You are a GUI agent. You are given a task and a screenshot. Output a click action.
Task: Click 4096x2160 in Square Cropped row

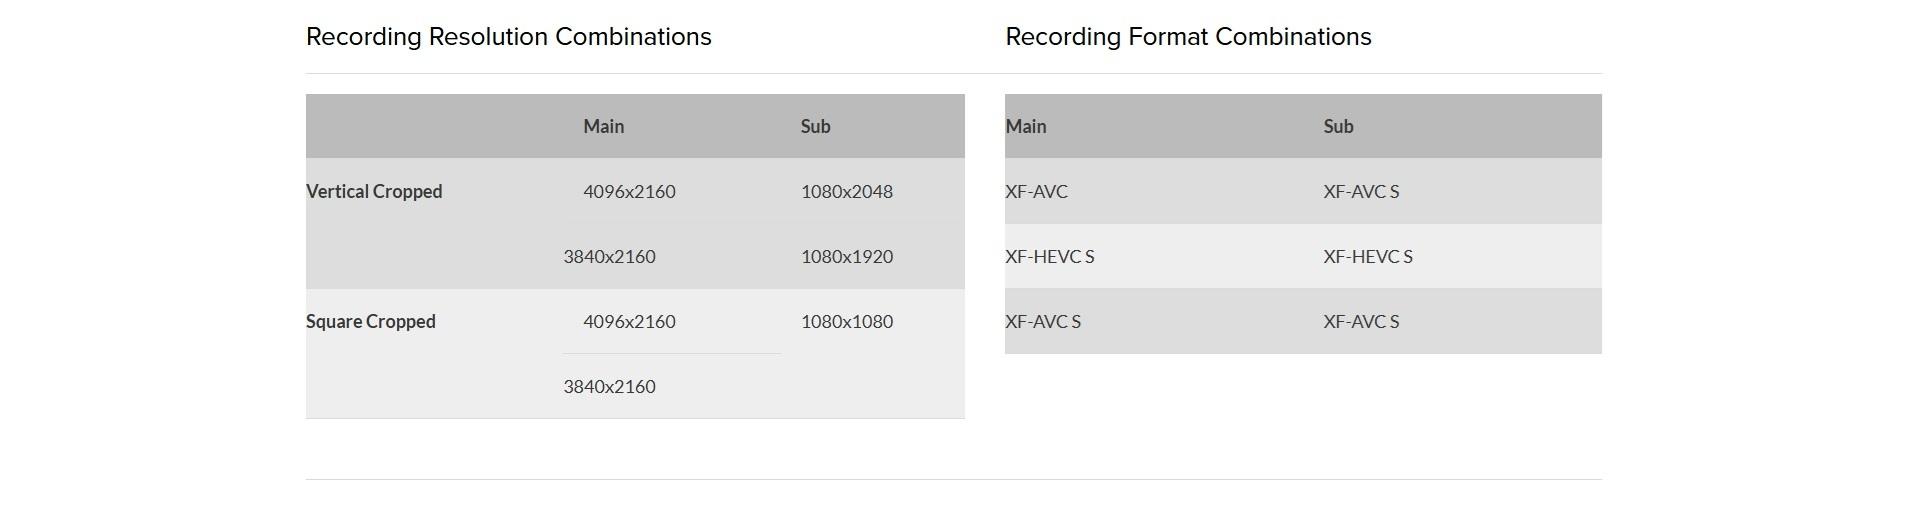coord(629,322)
